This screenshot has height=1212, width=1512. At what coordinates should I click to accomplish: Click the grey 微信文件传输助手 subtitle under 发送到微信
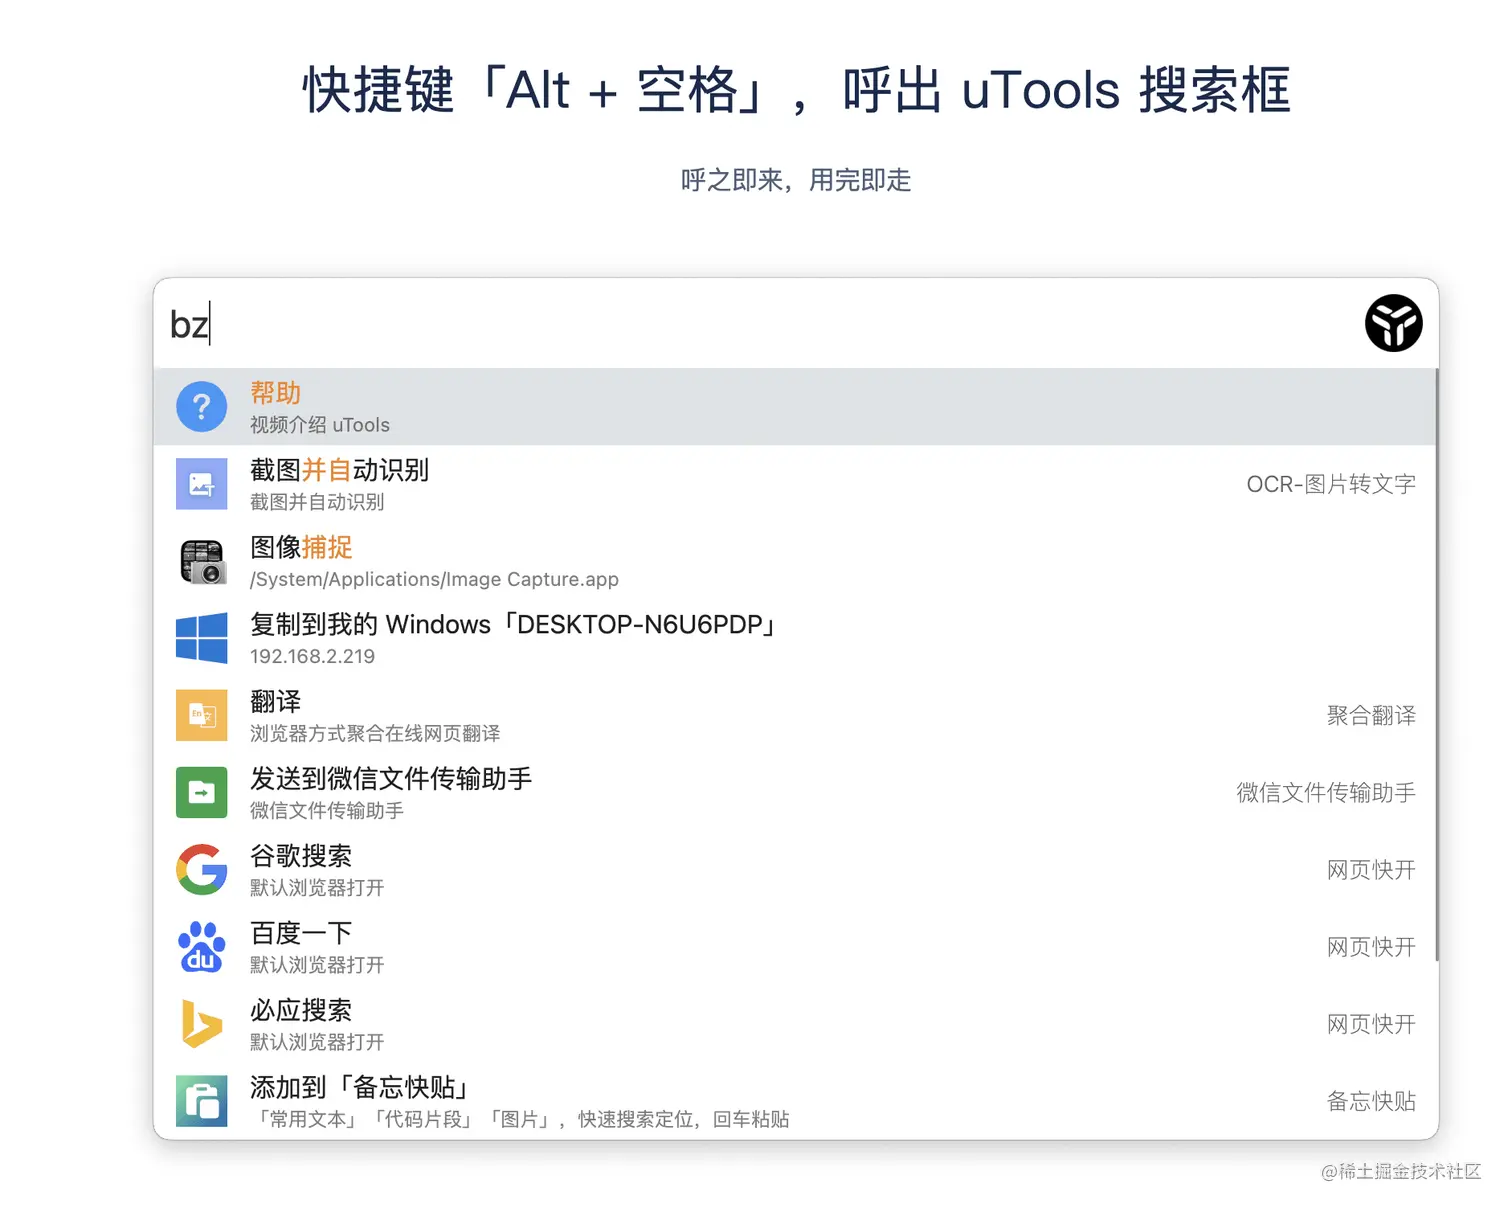tap(327, 810)
